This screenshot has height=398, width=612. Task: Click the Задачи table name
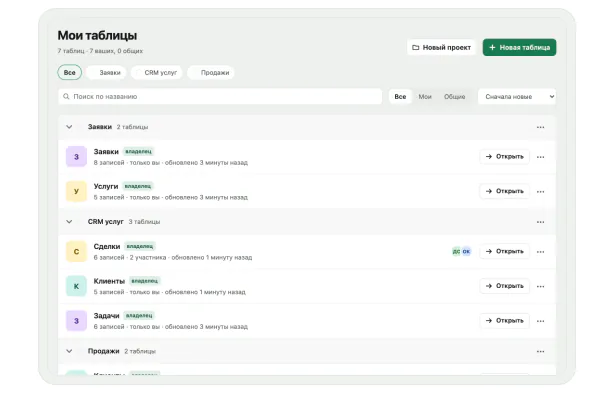(x=107, y=316)
